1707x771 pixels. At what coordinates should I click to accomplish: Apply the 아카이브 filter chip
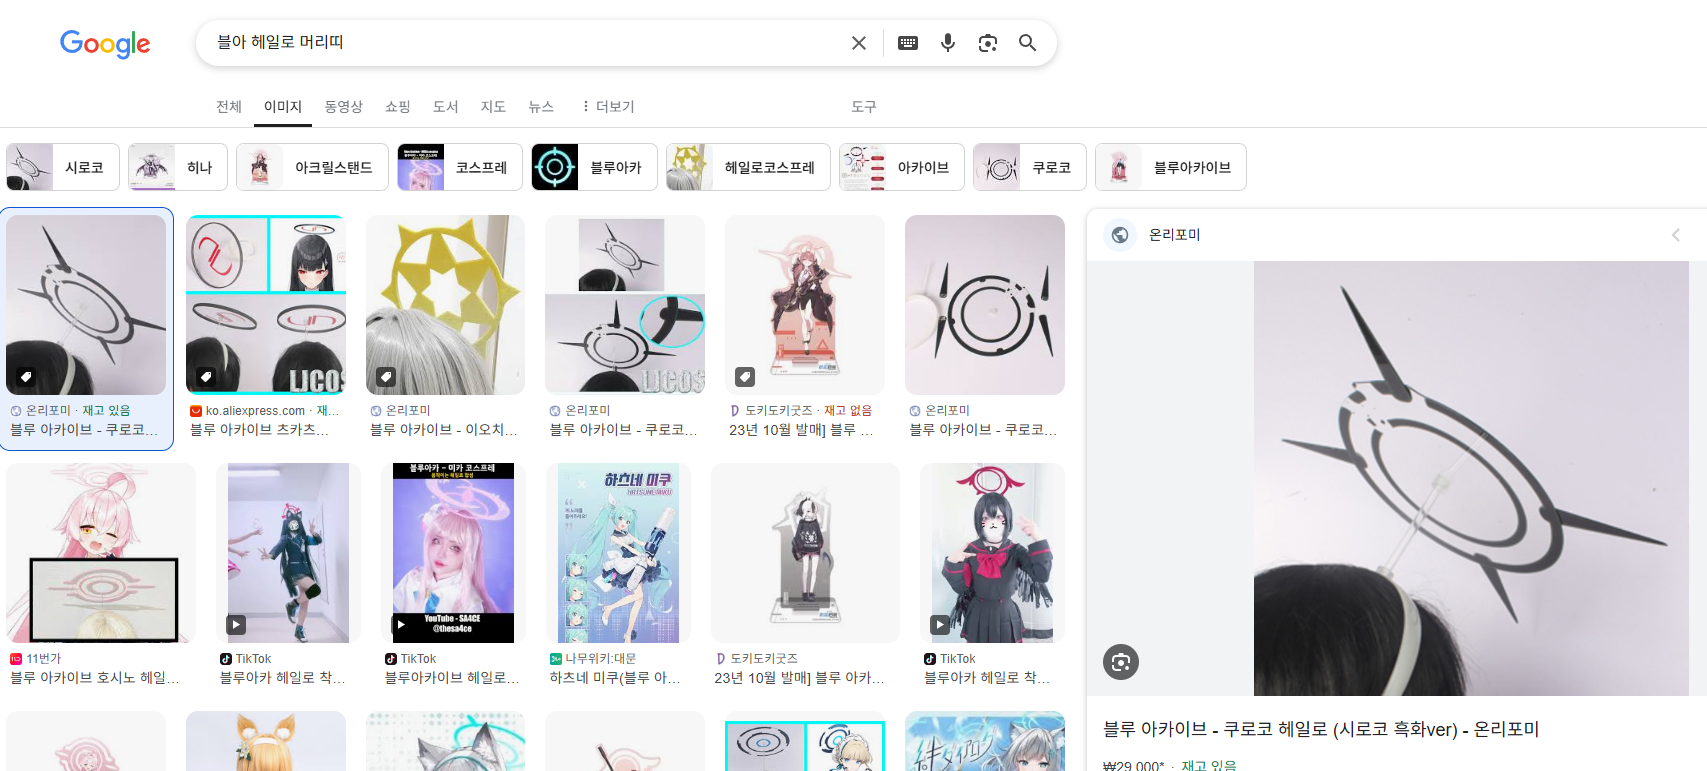[902, 167]
